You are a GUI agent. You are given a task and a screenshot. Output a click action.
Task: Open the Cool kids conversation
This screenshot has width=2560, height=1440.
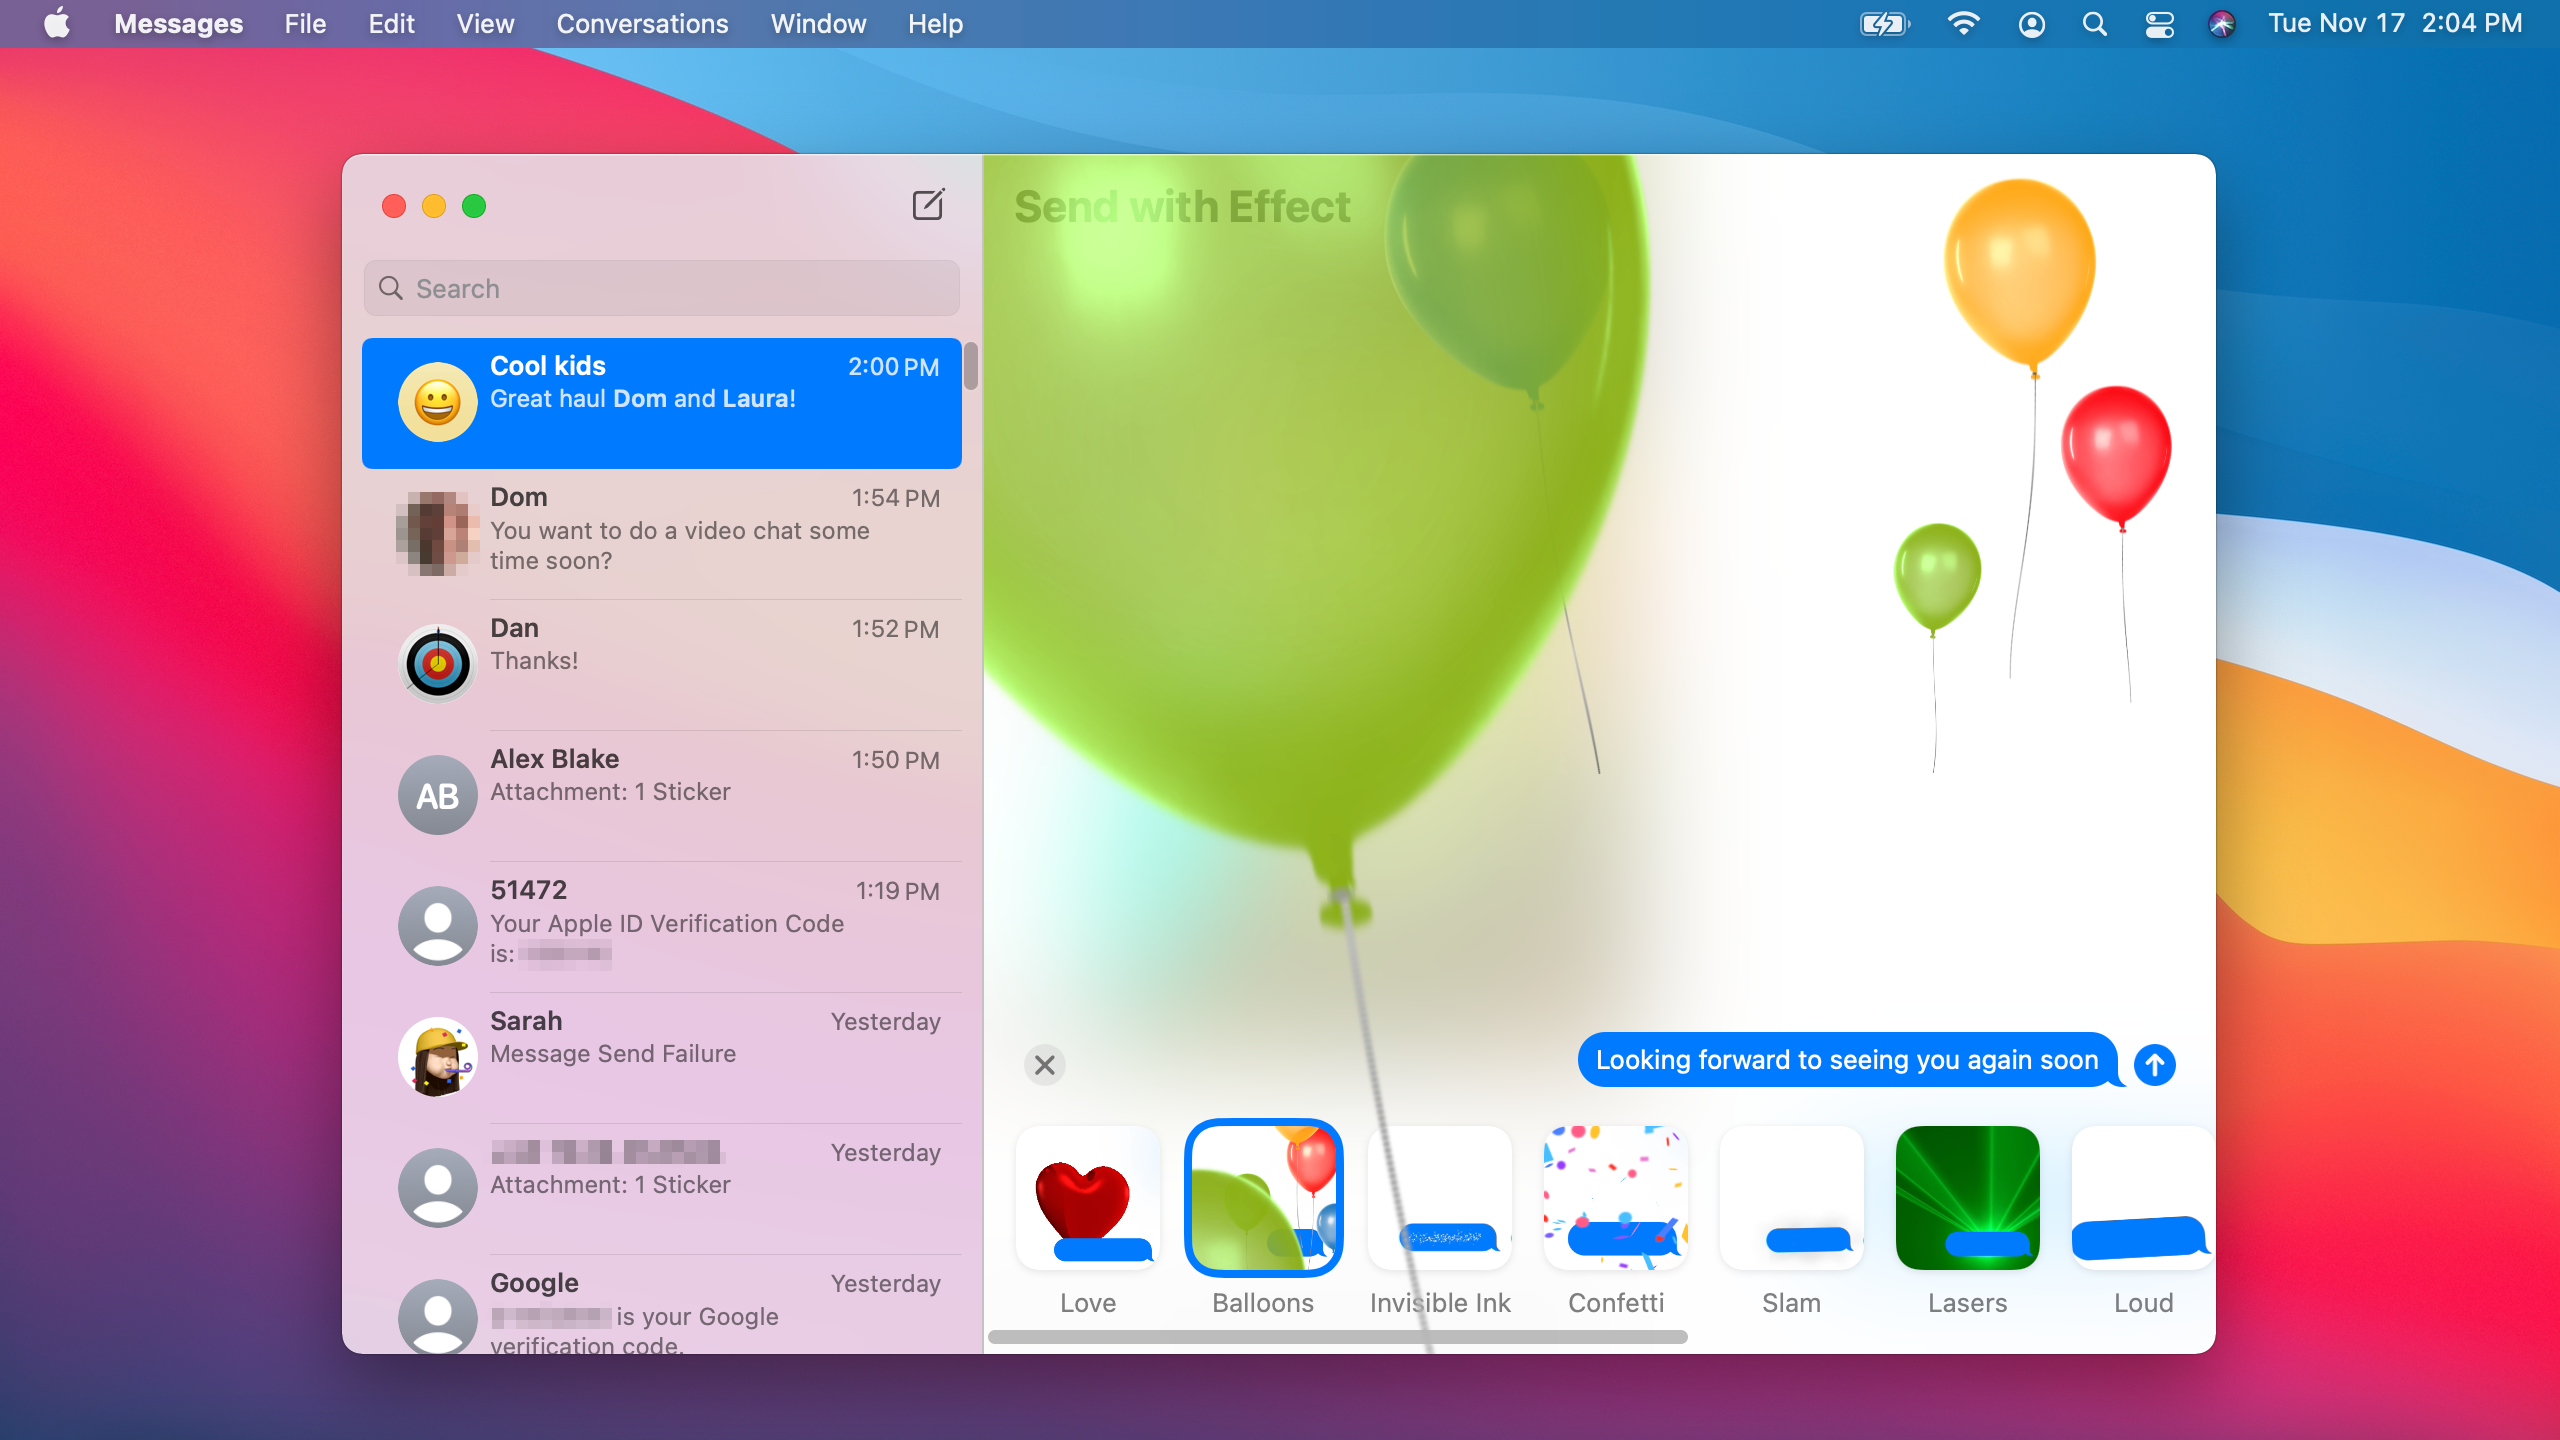click(x=662, y=403)
